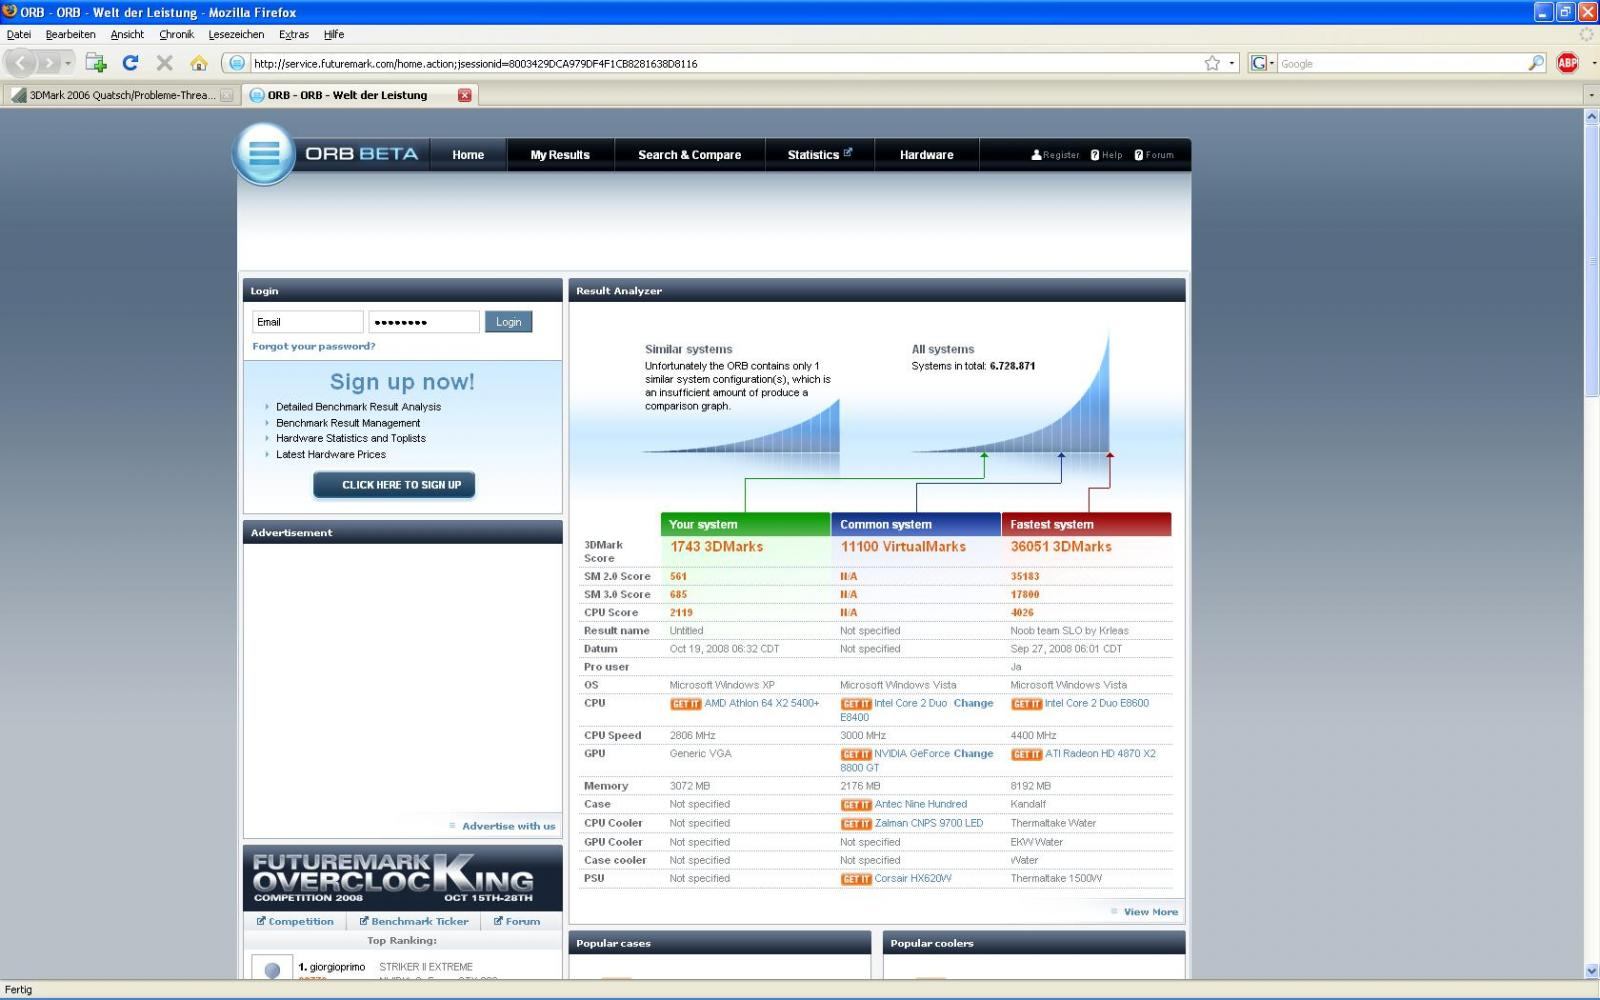Click Change next to NVIDIA GeForce
1600x1000 pixels.
[973, 754]
